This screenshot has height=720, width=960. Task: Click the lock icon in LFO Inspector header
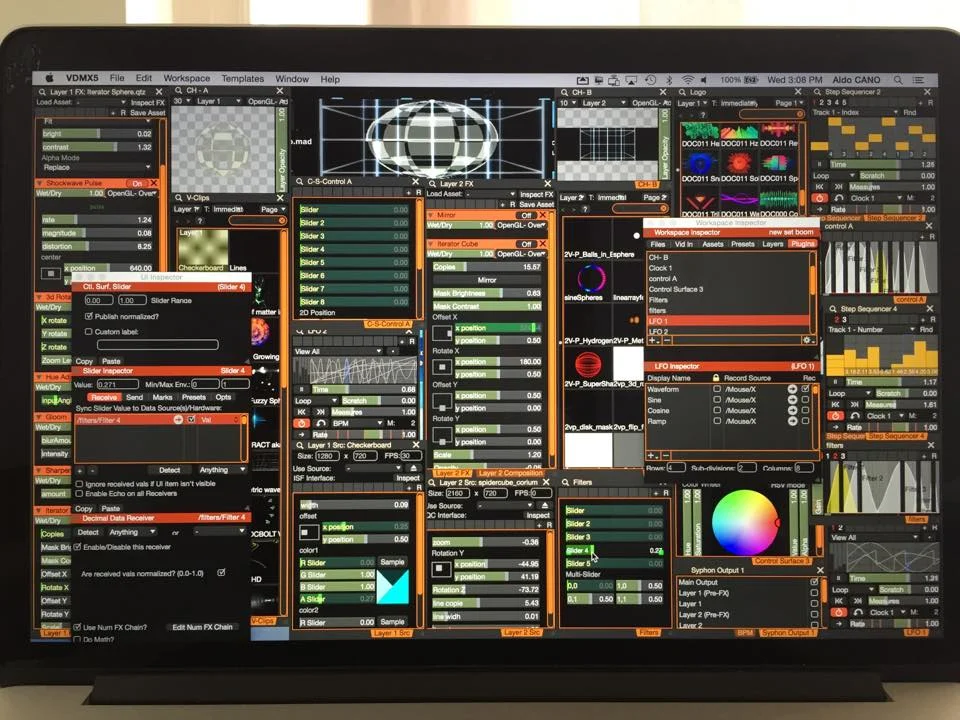pyautogui.click(x=716, y=378)
